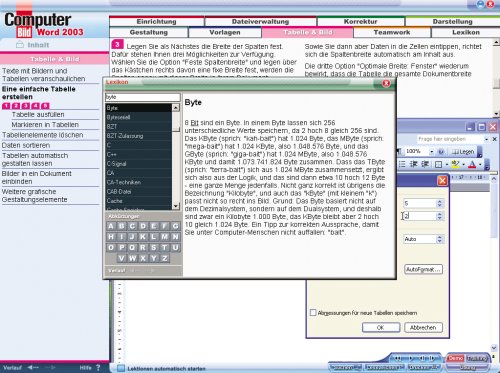Open lesson 'Tabellenelemente löschen'
Viewport: 500px width, 373px height.
[x=43, y=135]
